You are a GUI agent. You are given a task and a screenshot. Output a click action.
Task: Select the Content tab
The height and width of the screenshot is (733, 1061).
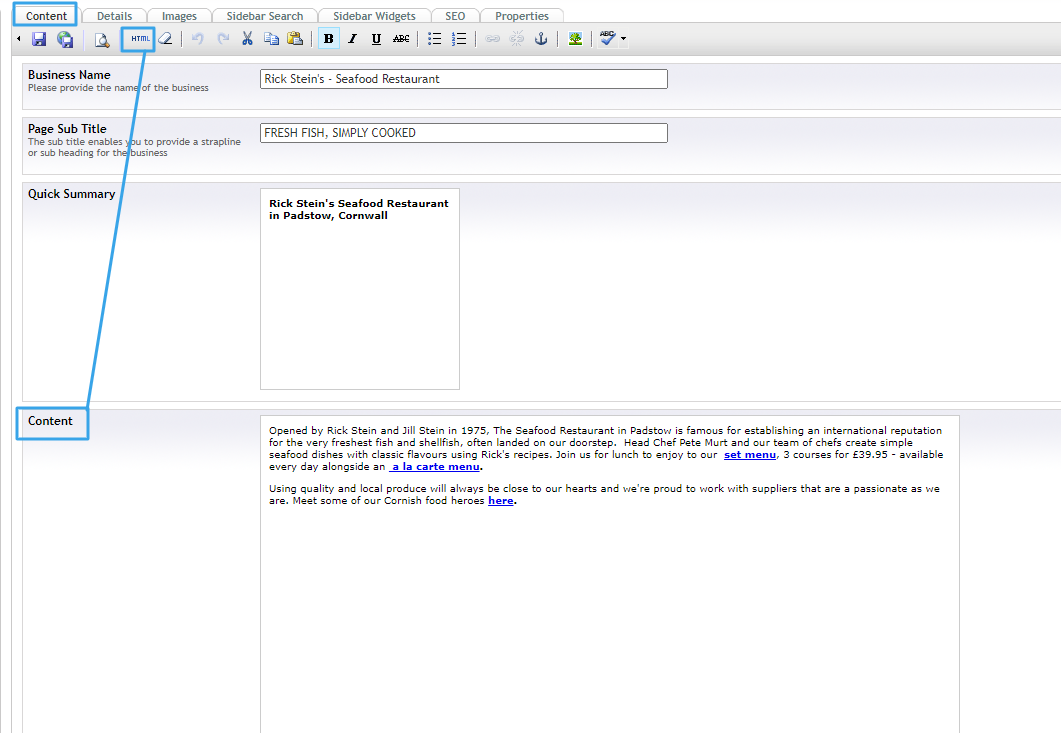[46, 16]
